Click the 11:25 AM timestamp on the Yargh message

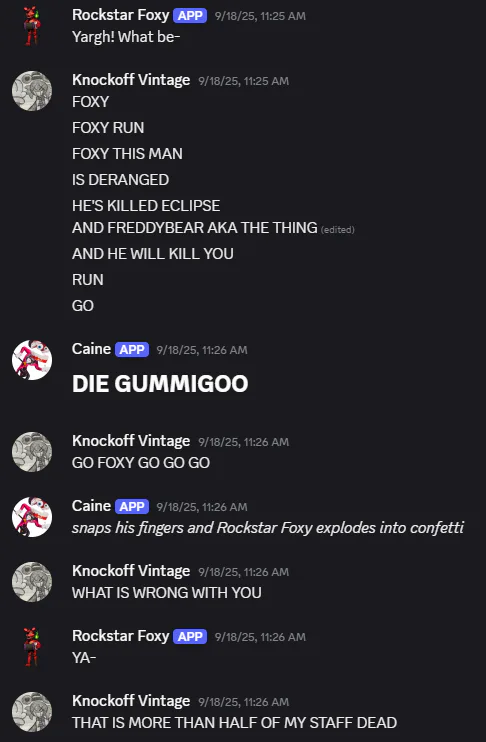click(260, 16)
